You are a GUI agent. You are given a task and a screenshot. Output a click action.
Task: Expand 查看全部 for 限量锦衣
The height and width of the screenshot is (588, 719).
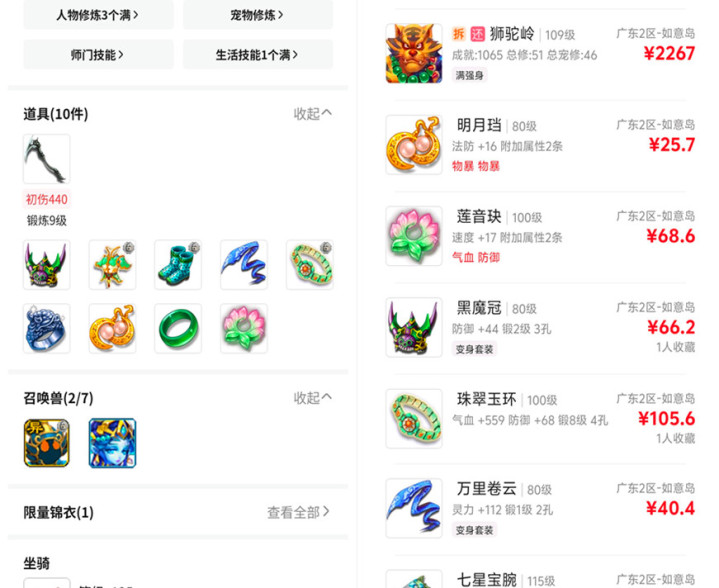coord(298,512)
